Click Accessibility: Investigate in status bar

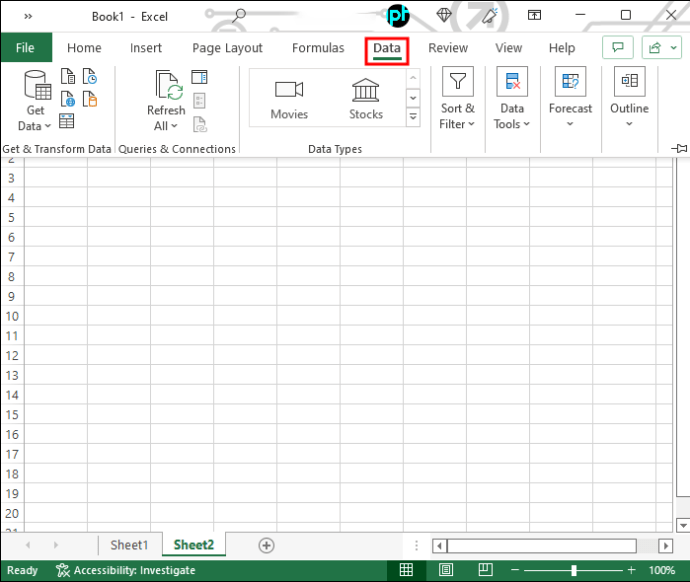click(x=125, y=570)
